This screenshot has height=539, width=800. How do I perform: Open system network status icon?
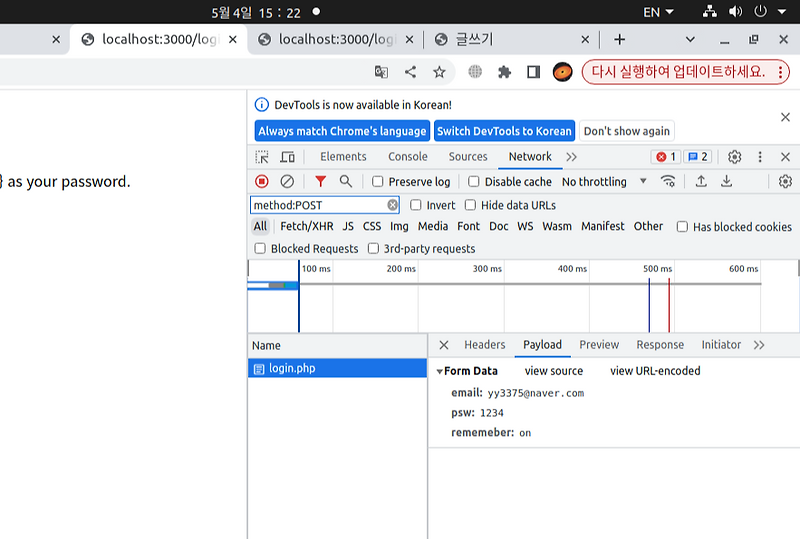tap(710, 11)
